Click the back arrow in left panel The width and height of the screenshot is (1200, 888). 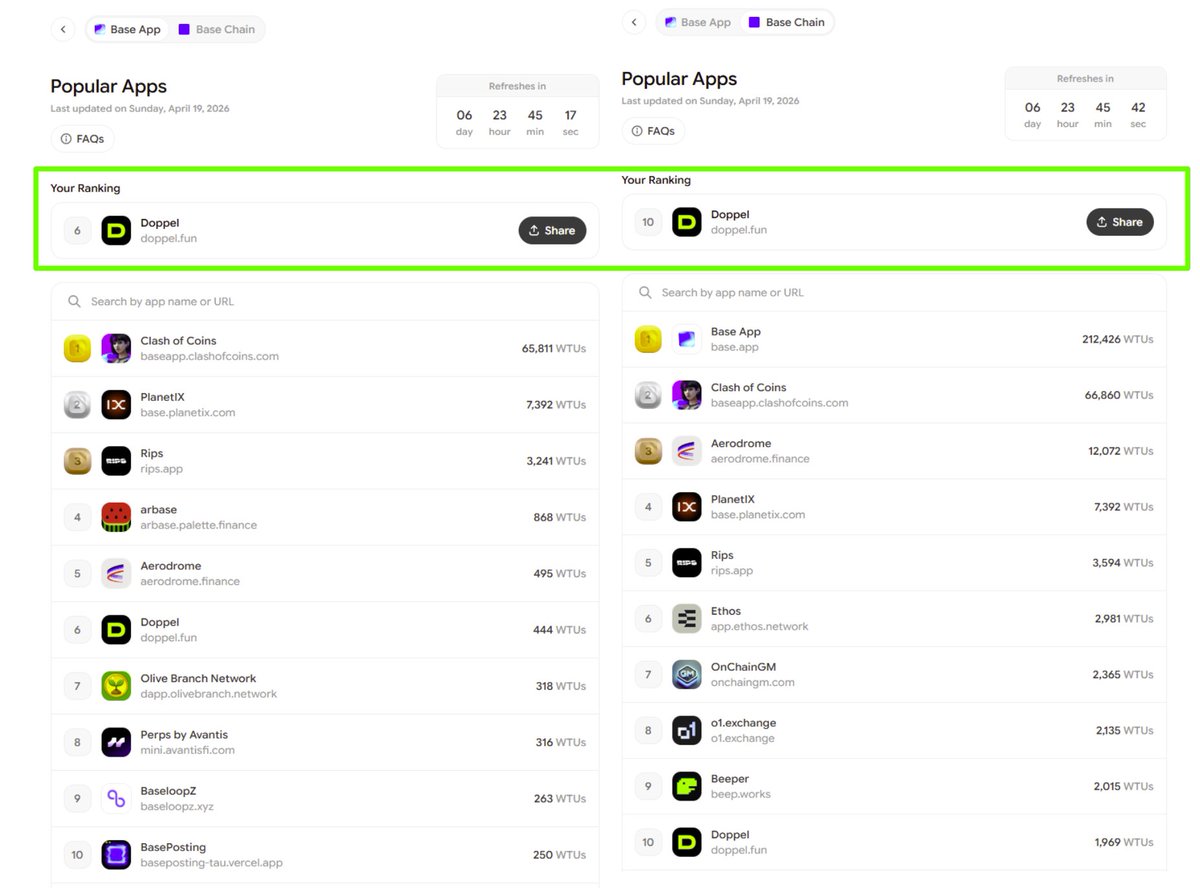63,29
